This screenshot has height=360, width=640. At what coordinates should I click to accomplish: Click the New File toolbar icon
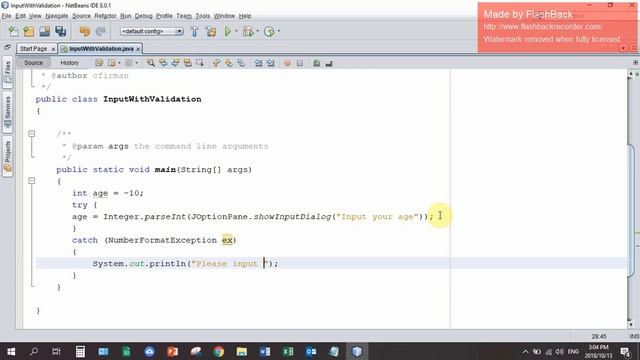coord(13,31)
